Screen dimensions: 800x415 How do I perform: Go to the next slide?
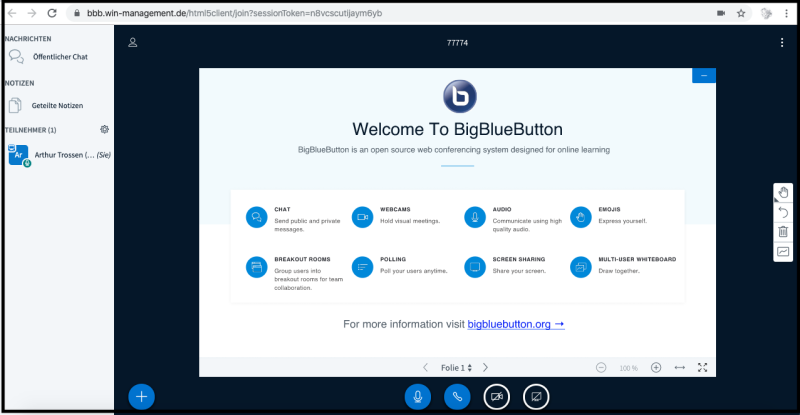pyautogui.click(x=485, y=367)
